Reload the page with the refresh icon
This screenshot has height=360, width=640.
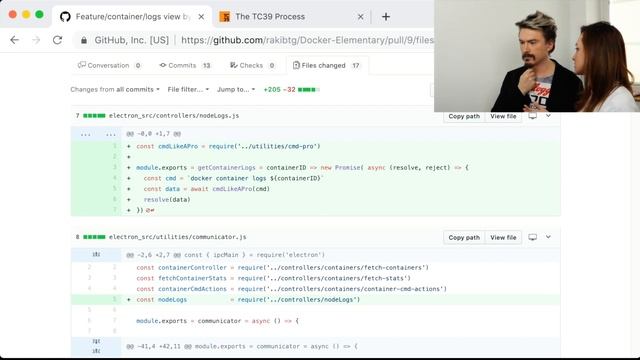(x=58, y=40)
